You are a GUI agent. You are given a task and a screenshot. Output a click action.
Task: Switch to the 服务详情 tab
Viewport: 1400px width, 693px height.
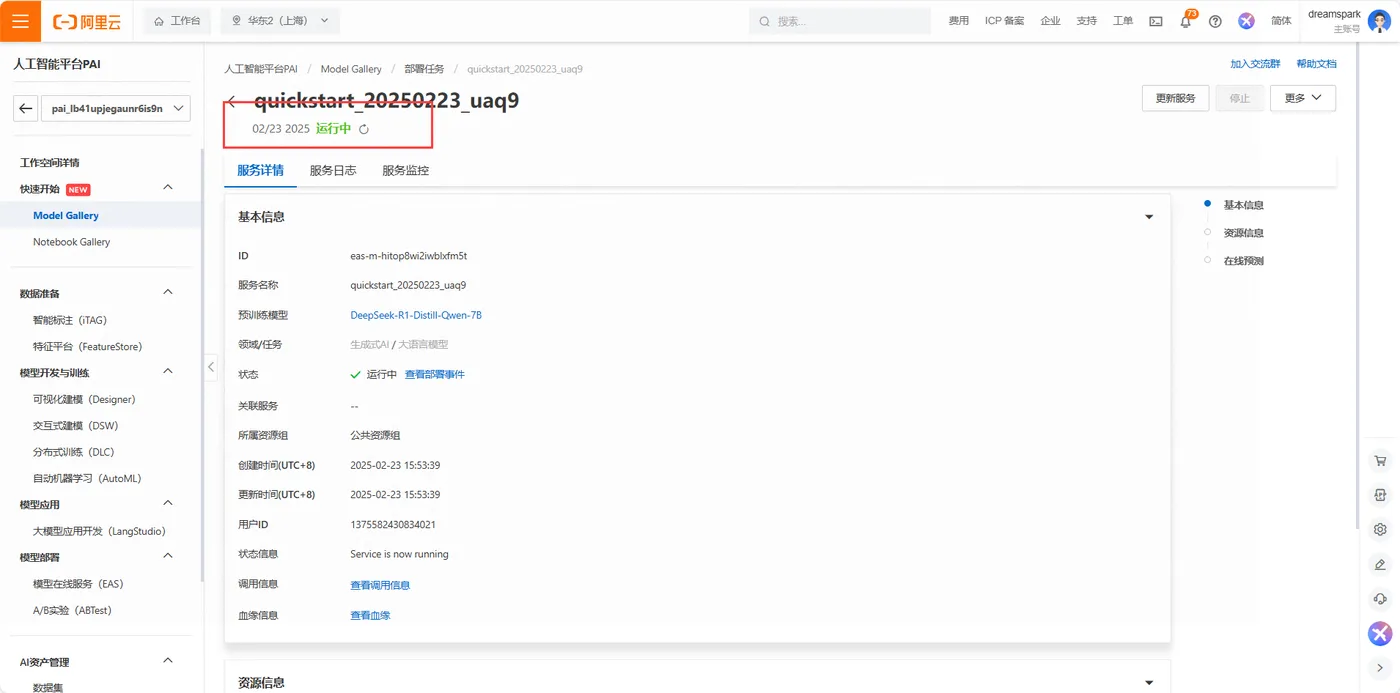click(260, 171)
